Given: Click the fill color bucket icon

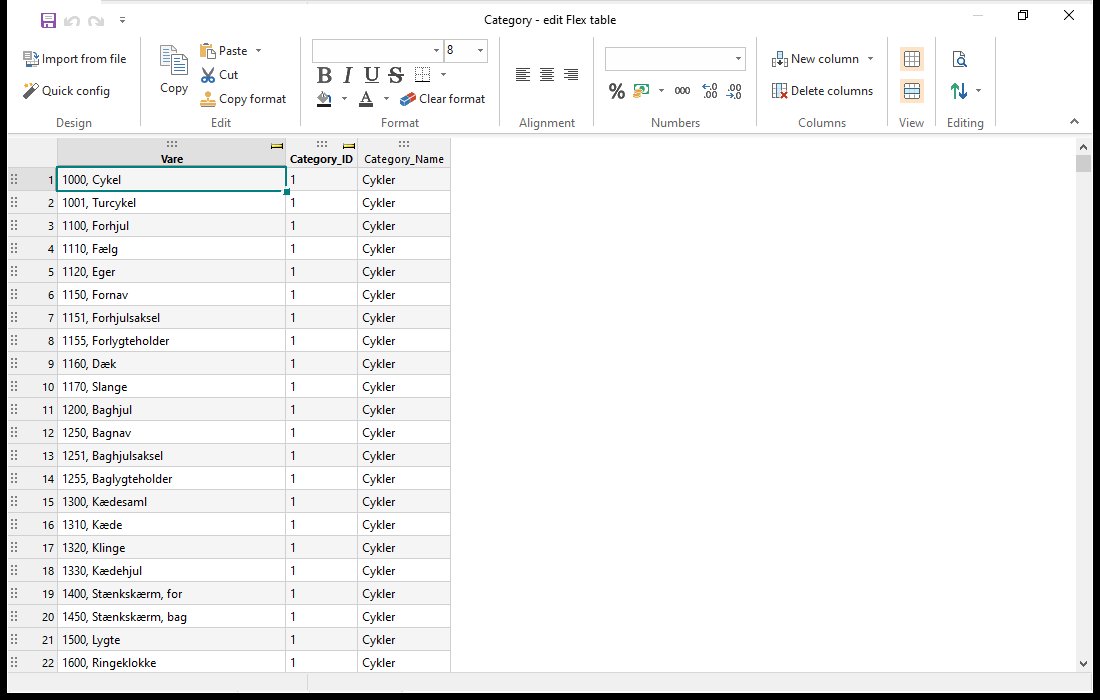Looking at the screenshot, I should tap(324, 99).
